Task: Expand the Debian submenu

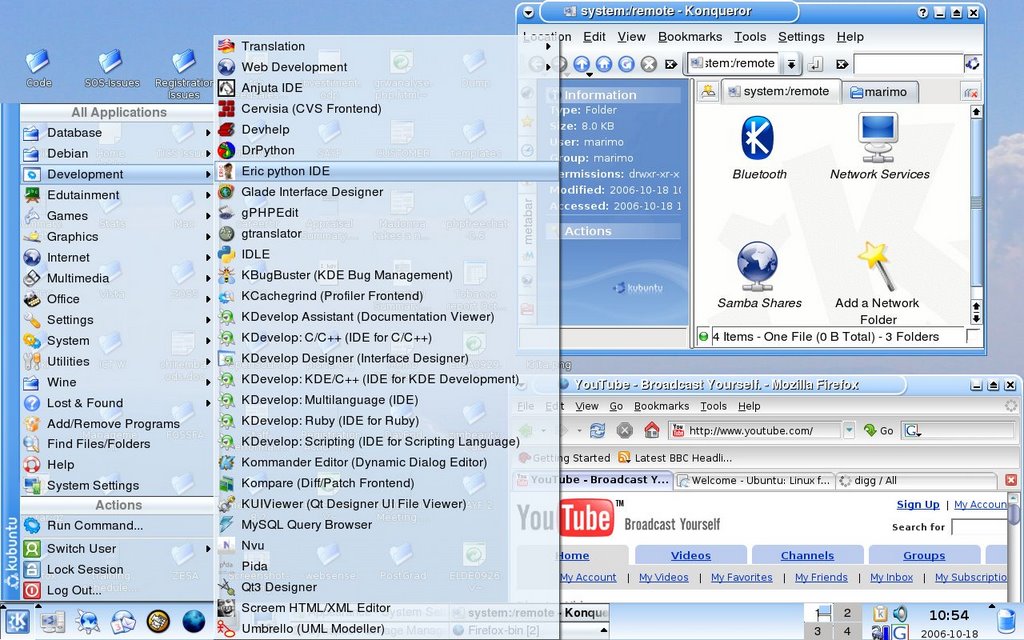Action: [117, 153]
